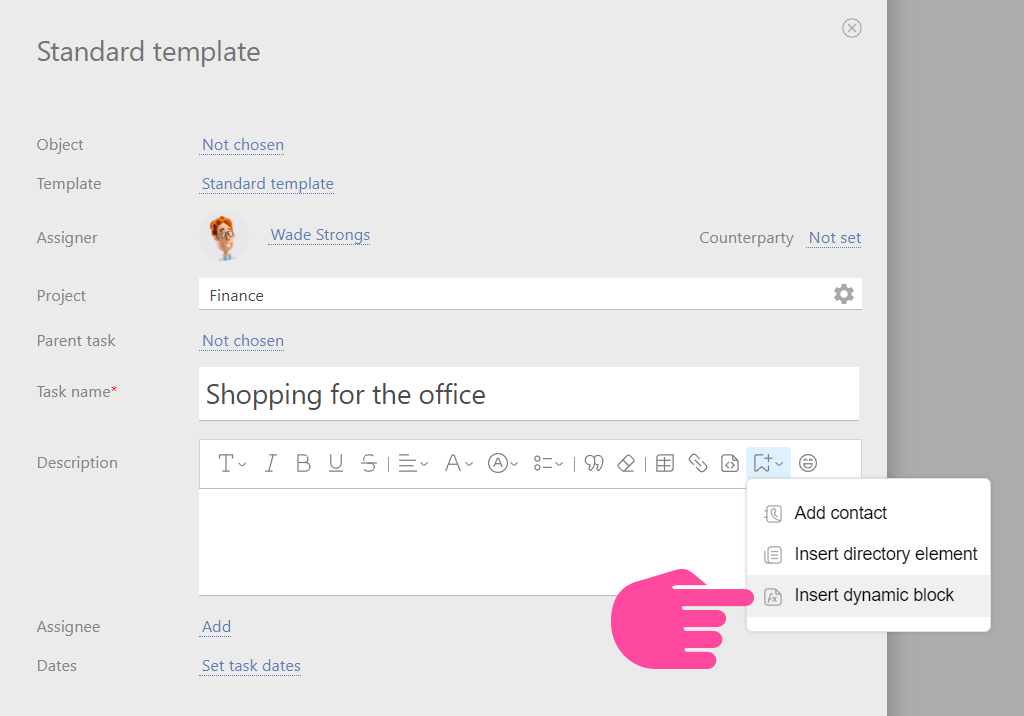The width and height of the screenshot is (1024, 716).
Task: Open assigner Wade Strongs link
Action: [320, 235]
